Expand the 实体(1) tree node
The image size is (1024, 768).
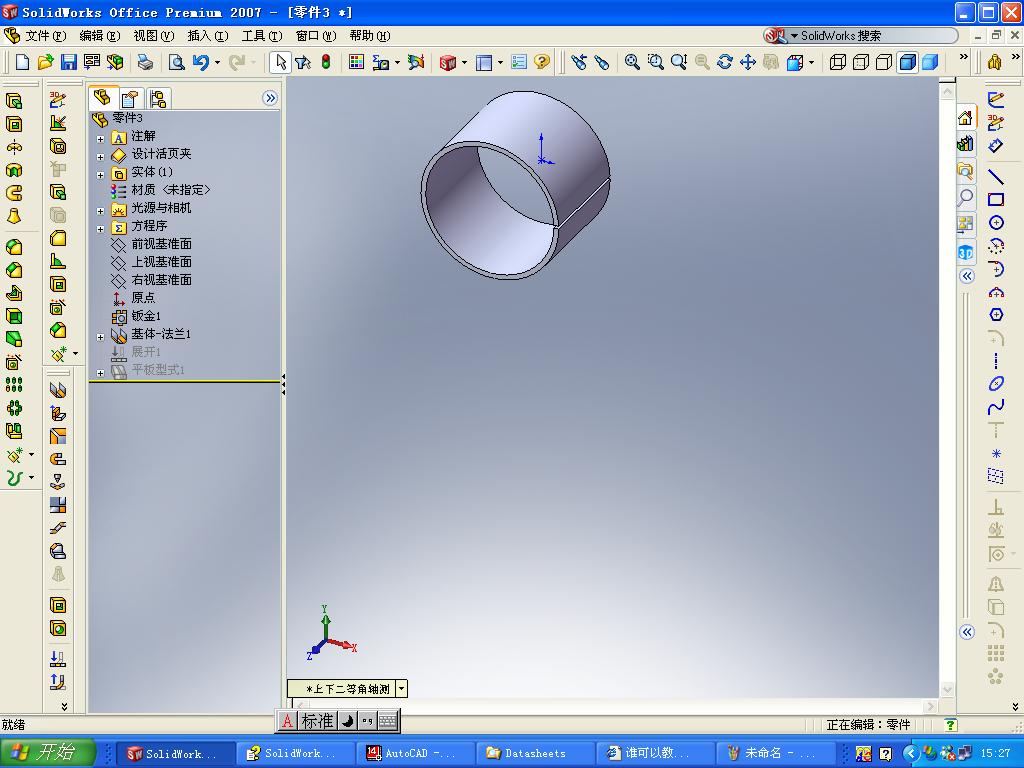click(x=101, y=175)
